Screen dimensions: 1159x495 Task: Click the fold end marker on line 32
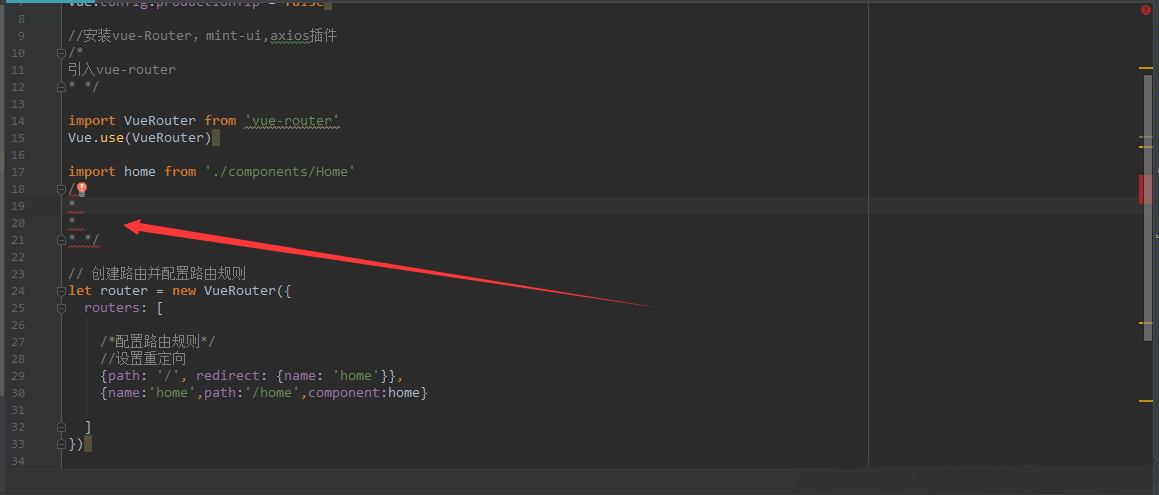coord(62,427)
